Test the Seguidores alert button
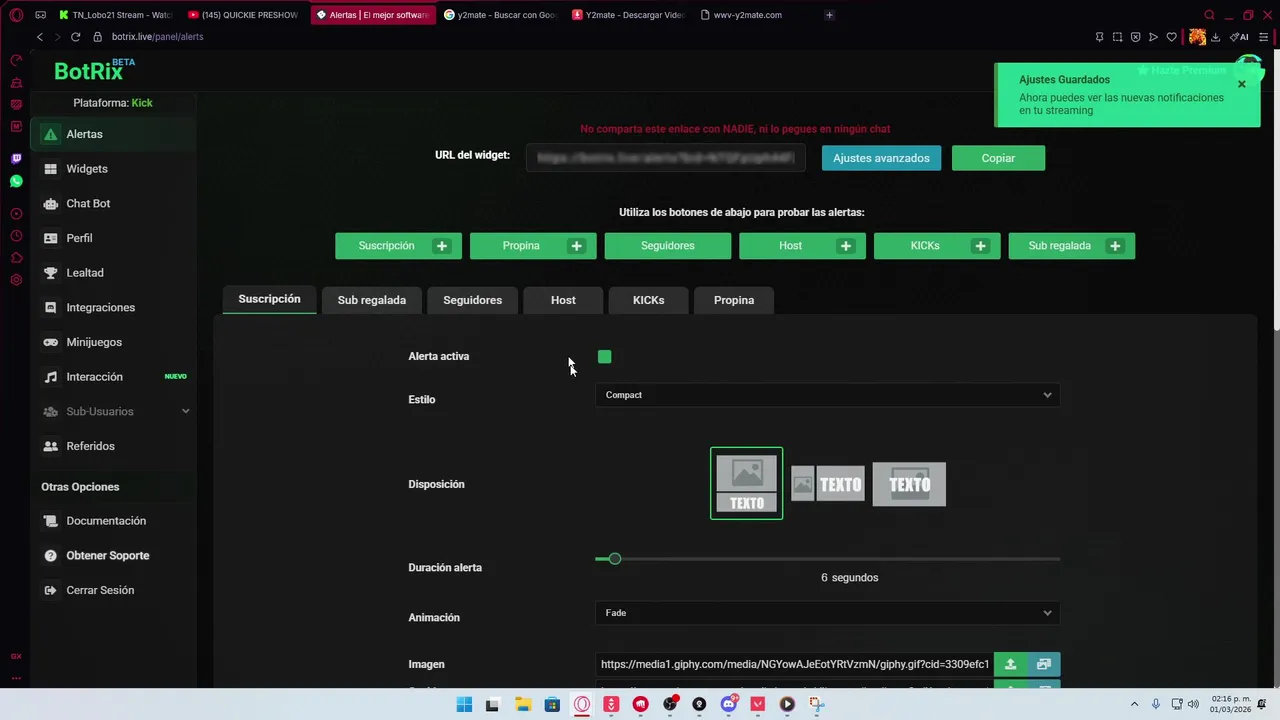Viewport: 1280px width, 720px height. 667,246
